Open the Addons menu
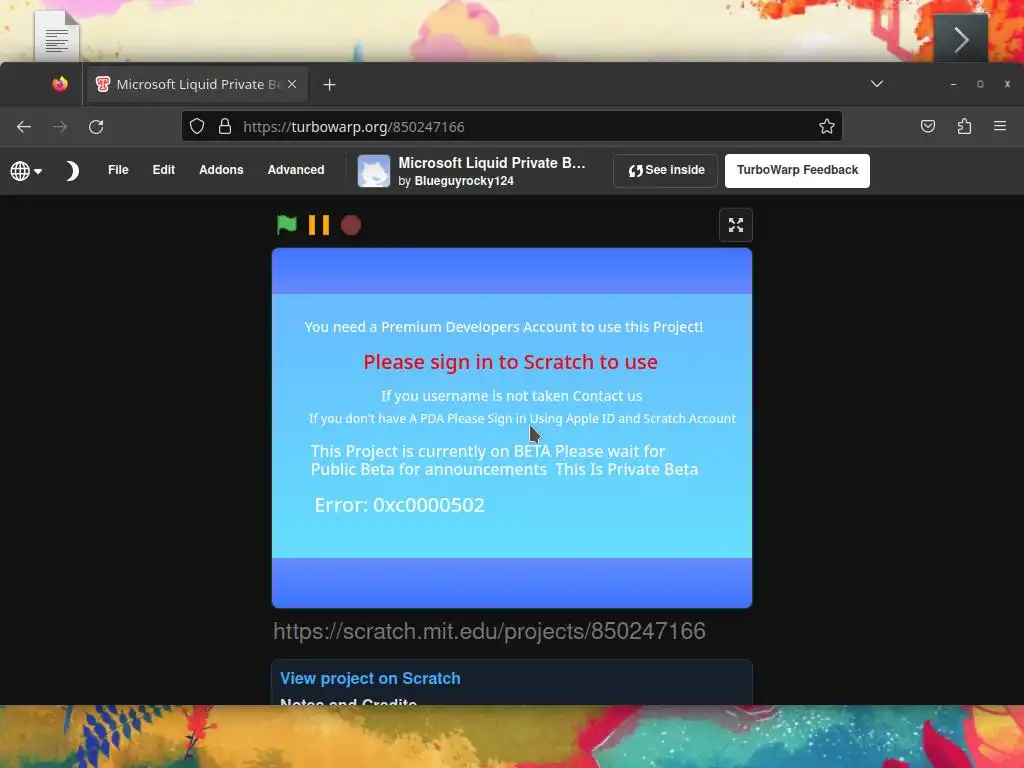The image size is (1024, 768). tap(221, 170)
